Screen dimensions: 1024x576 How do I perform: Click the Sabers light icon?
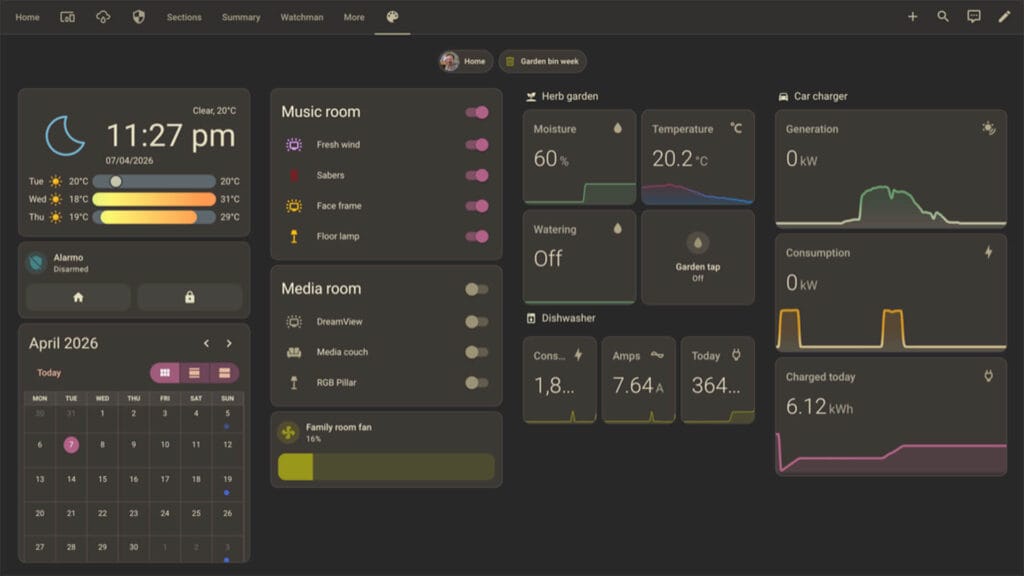[x=294, y=175]
